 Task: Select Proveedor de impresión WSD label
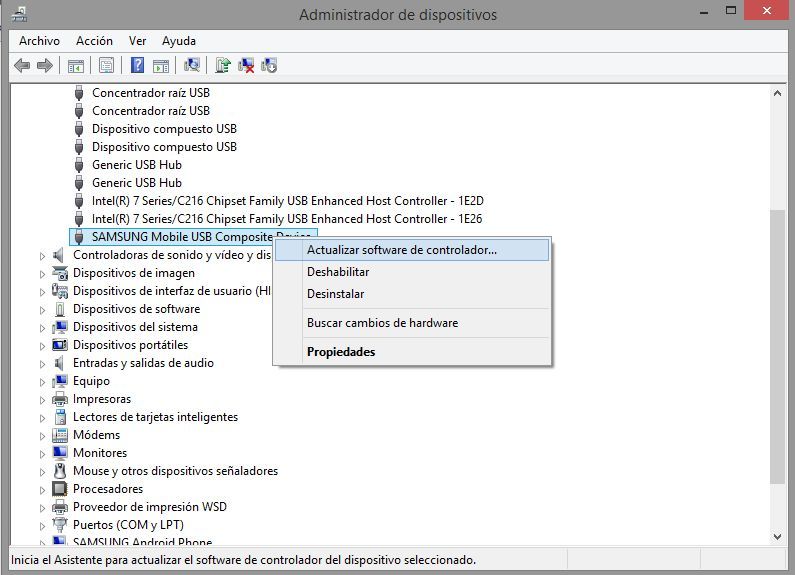point(150,507)
